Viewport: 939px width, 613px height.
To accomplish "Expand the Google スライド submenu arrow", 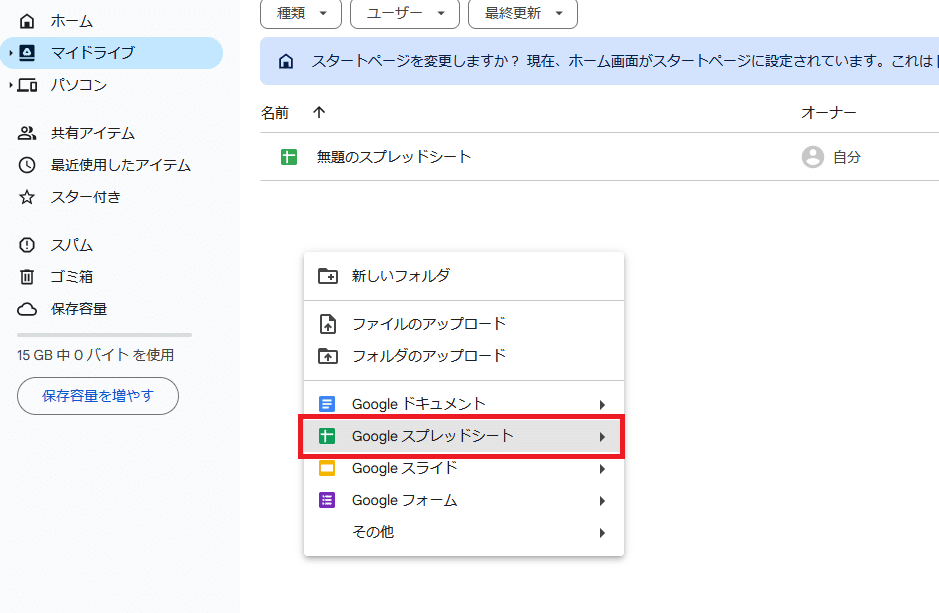I will (602, 469).
